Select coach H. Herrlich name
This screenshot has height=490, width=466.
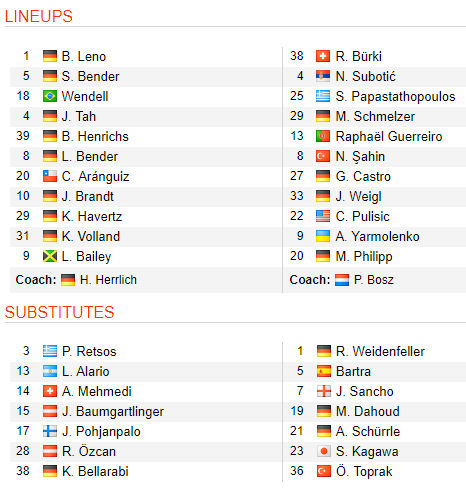click(x=108, y=280)
